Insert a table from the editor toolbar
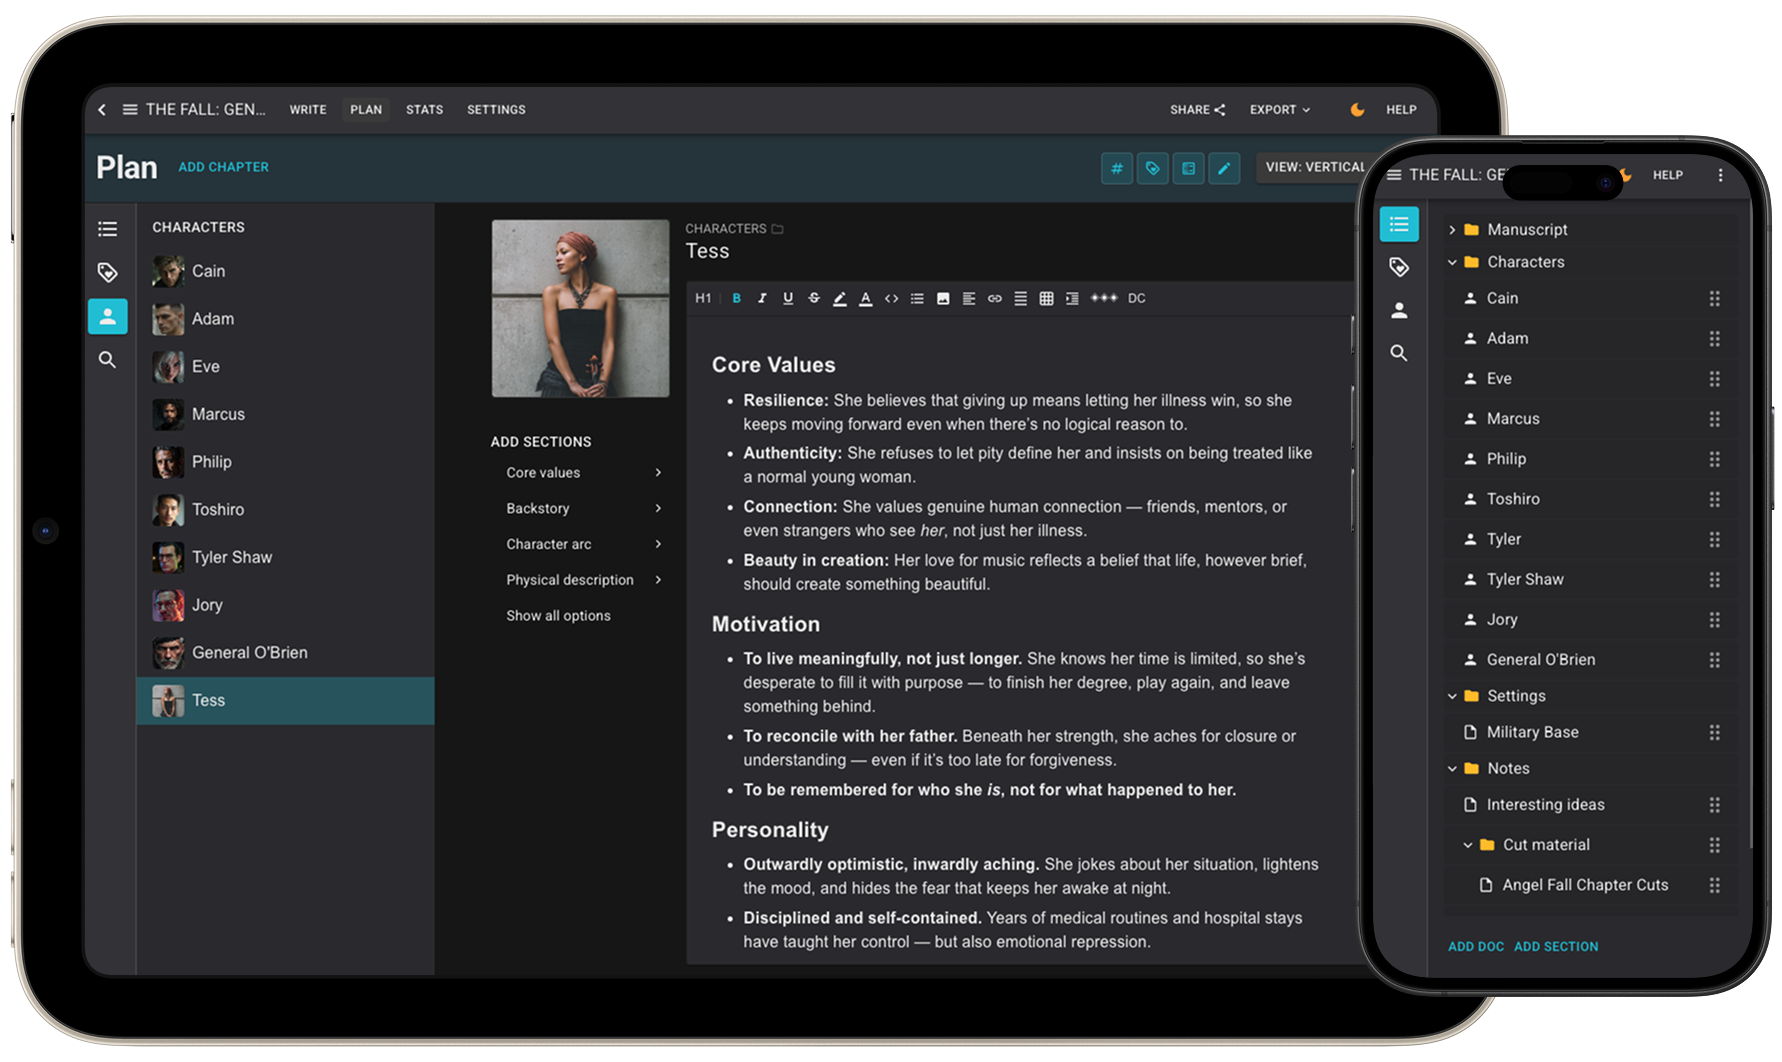Viewport: 1782px width, 1062px height. (x=1046, y=298)
